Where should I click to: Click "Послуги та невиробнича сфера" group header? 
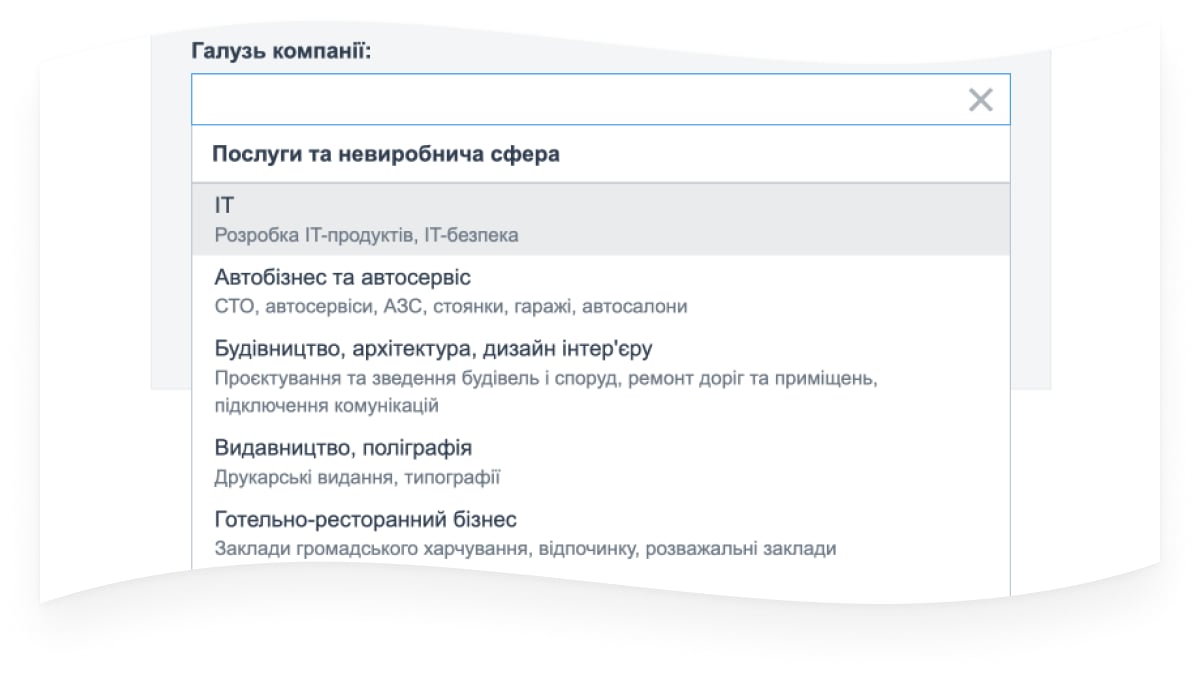[386, 155]
